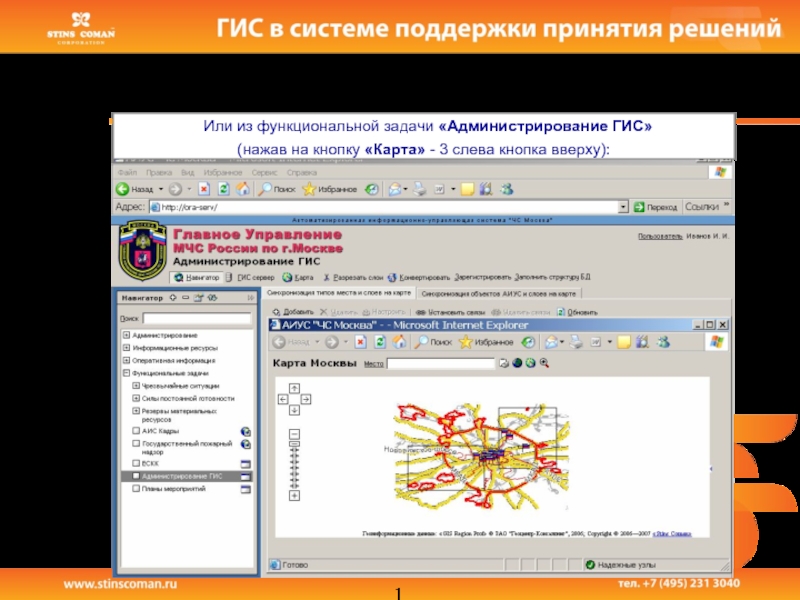The width and height of the screenshot is (800, 600).
Task: Click the Messenger icon in the main browser toolbar
Action: point(507,189)
